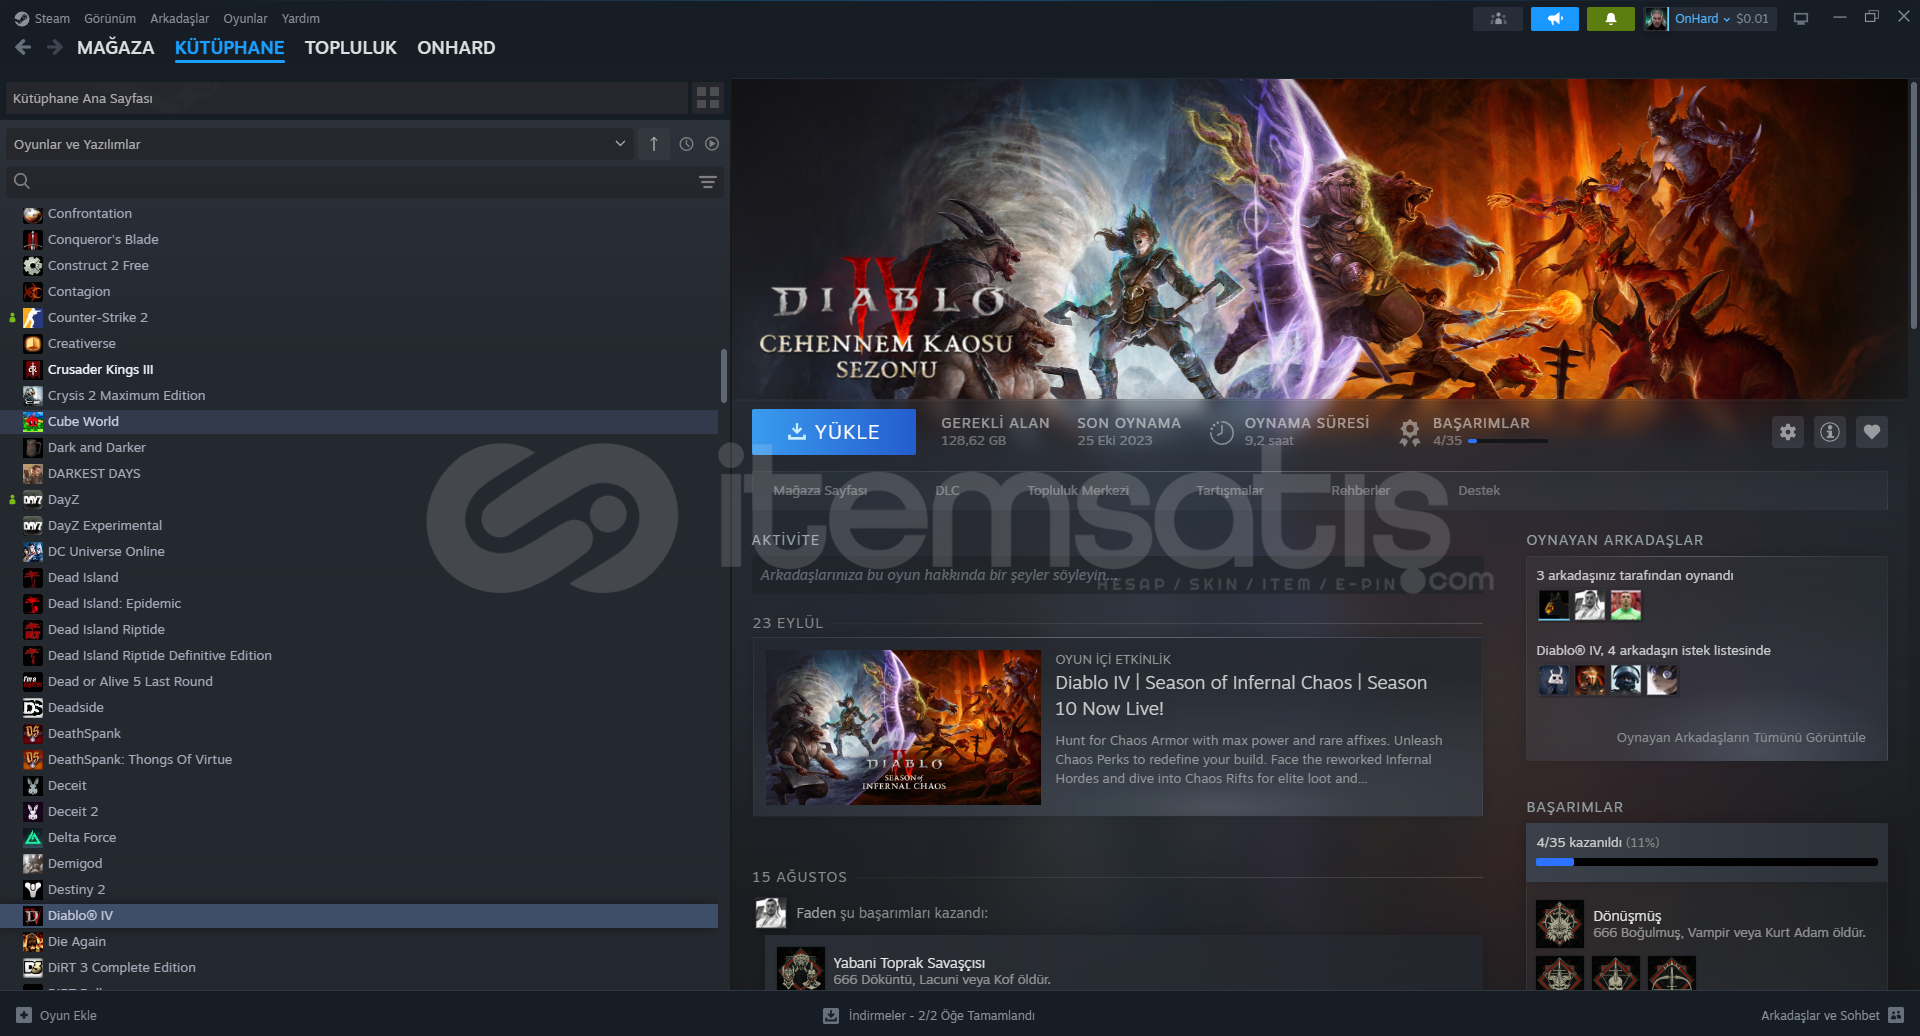Image resolution: width=1920 pixels, height=1036 pixels.
Task: Open the Arkadaşlar menu
Action: coord(180,19)
